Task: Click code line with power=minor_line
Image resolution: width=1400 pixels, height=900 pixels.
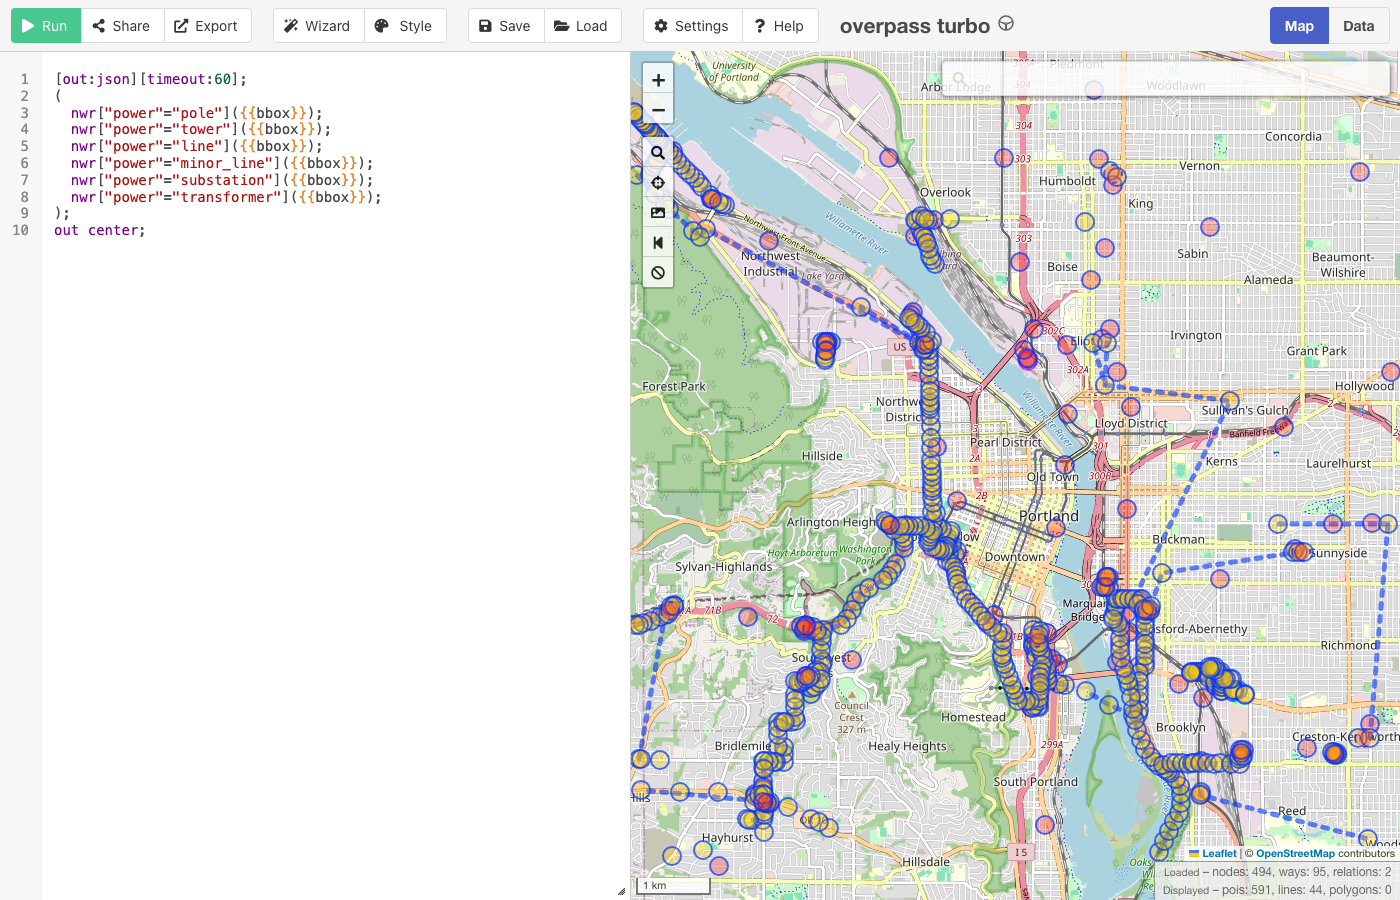Action: [222, 163]
